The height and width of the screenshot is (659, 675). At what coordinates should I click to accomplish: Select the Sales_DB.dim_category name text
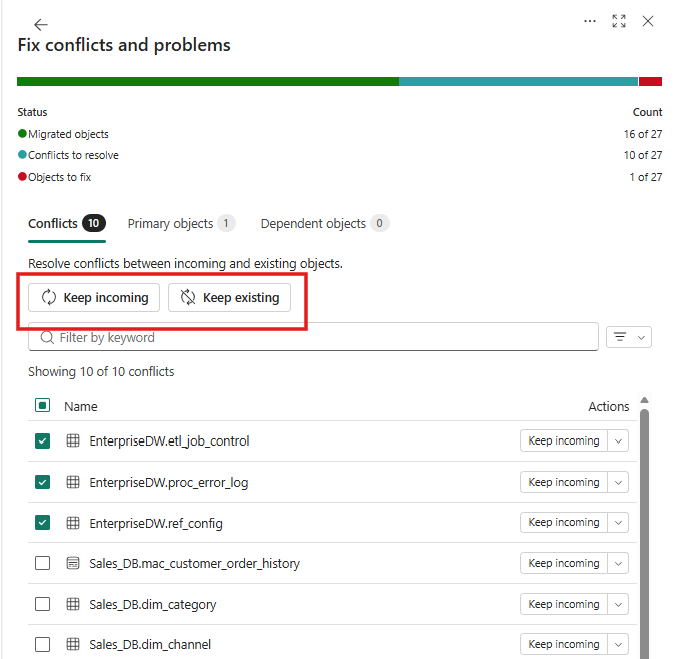(x=152, y=605)
